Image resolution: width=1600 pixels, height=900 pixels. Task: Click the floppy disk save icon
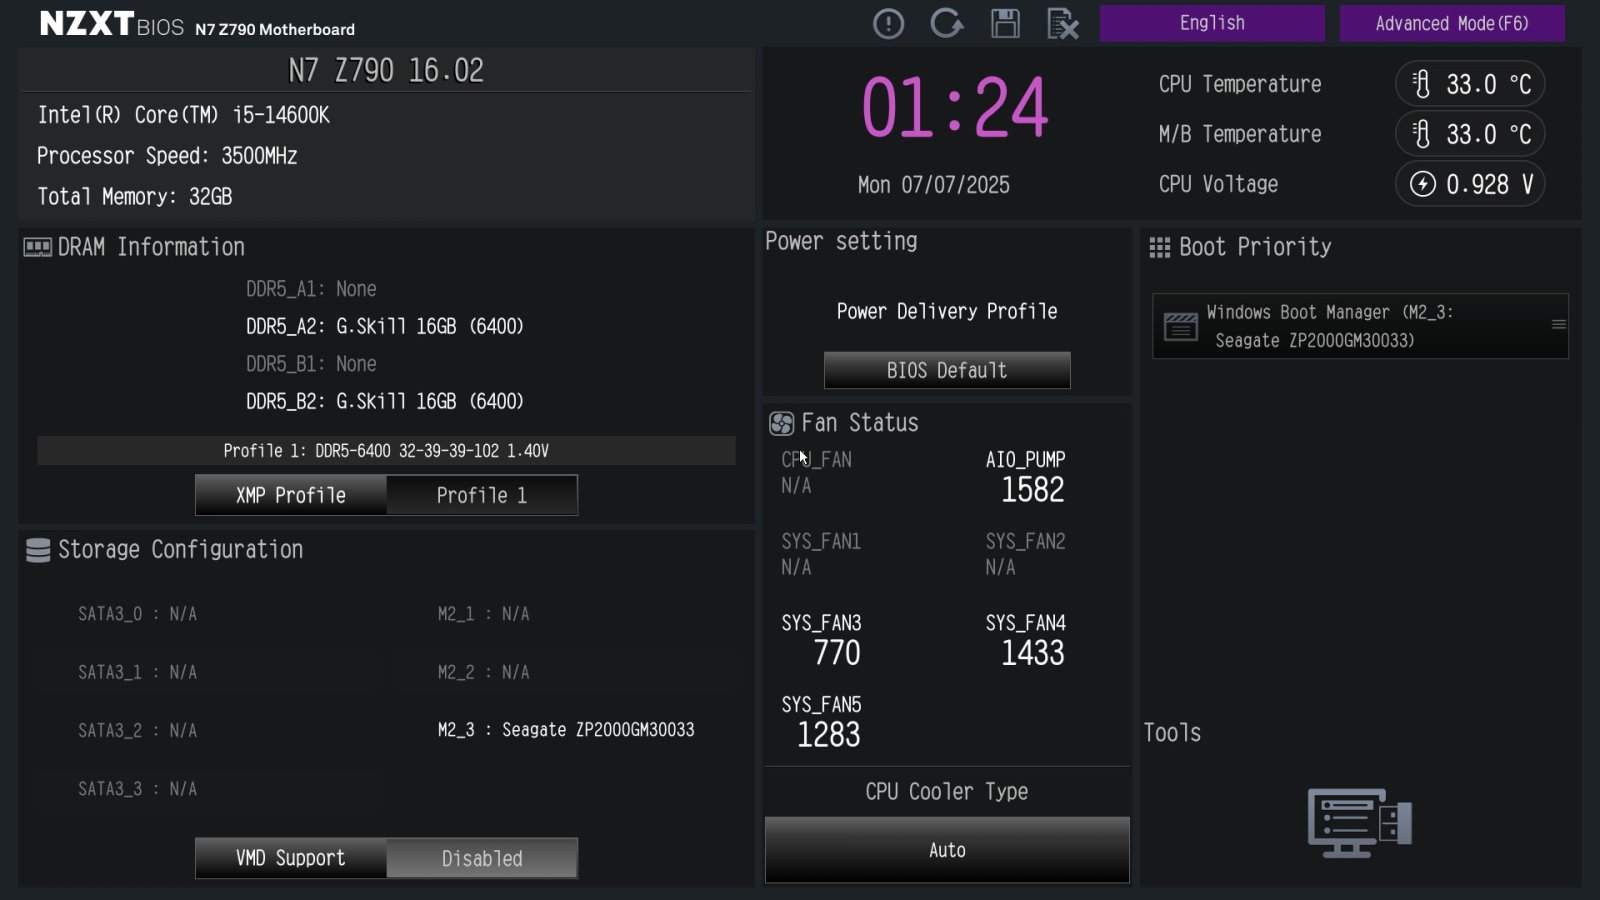pyautogui.click(x=1005, y=24)
